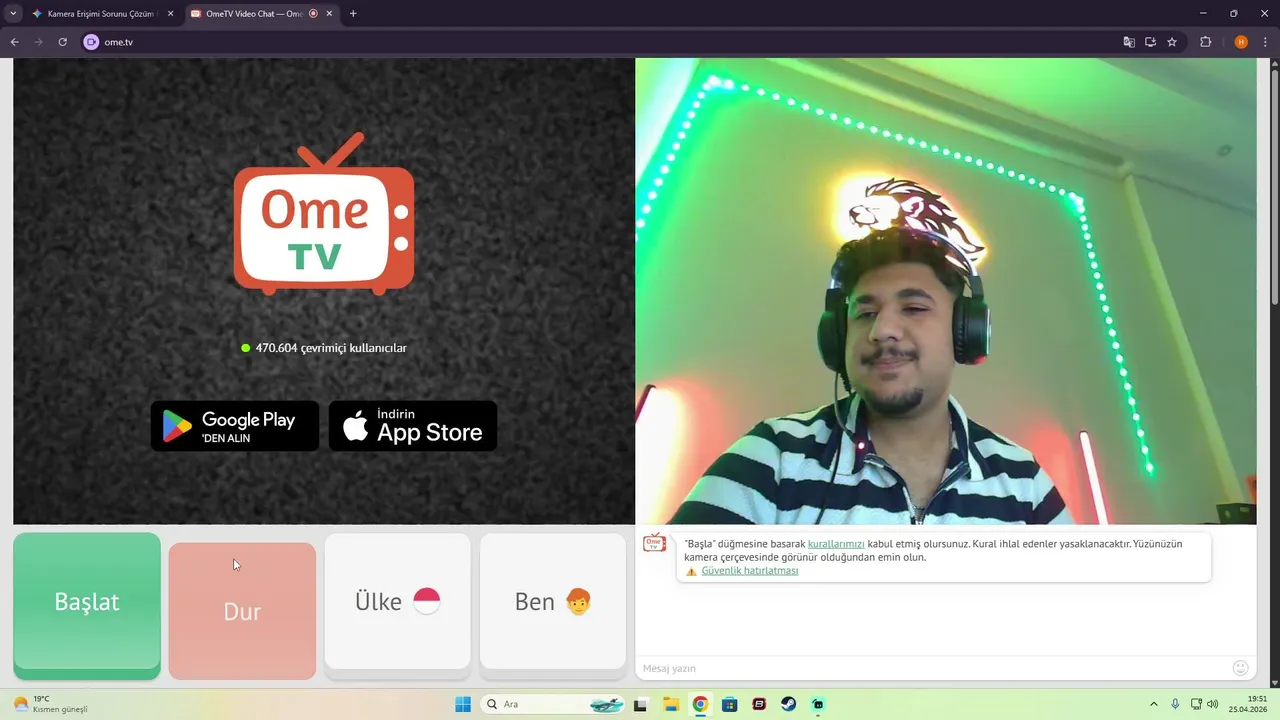
Task: Open the browser extensions puzzle icon
Action: pyautogui.click(x=1206, y=42)
